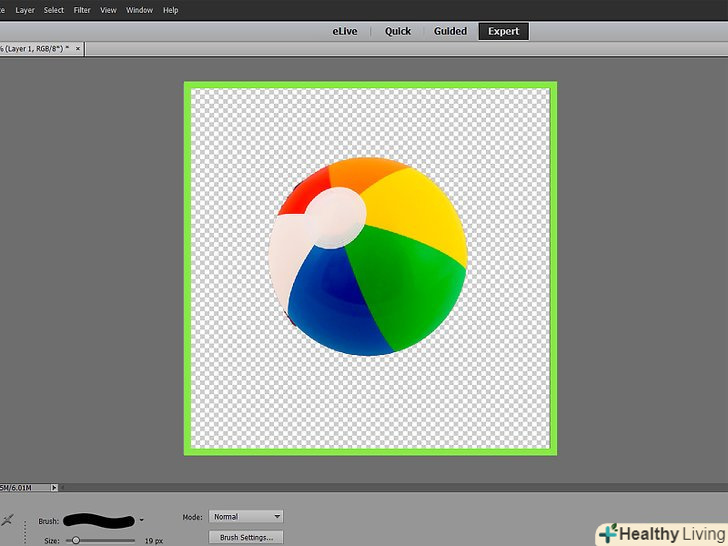This screenshot has width=728, height=546.
Task: Click the beach ball on the canvas
Action: point(368,256)
